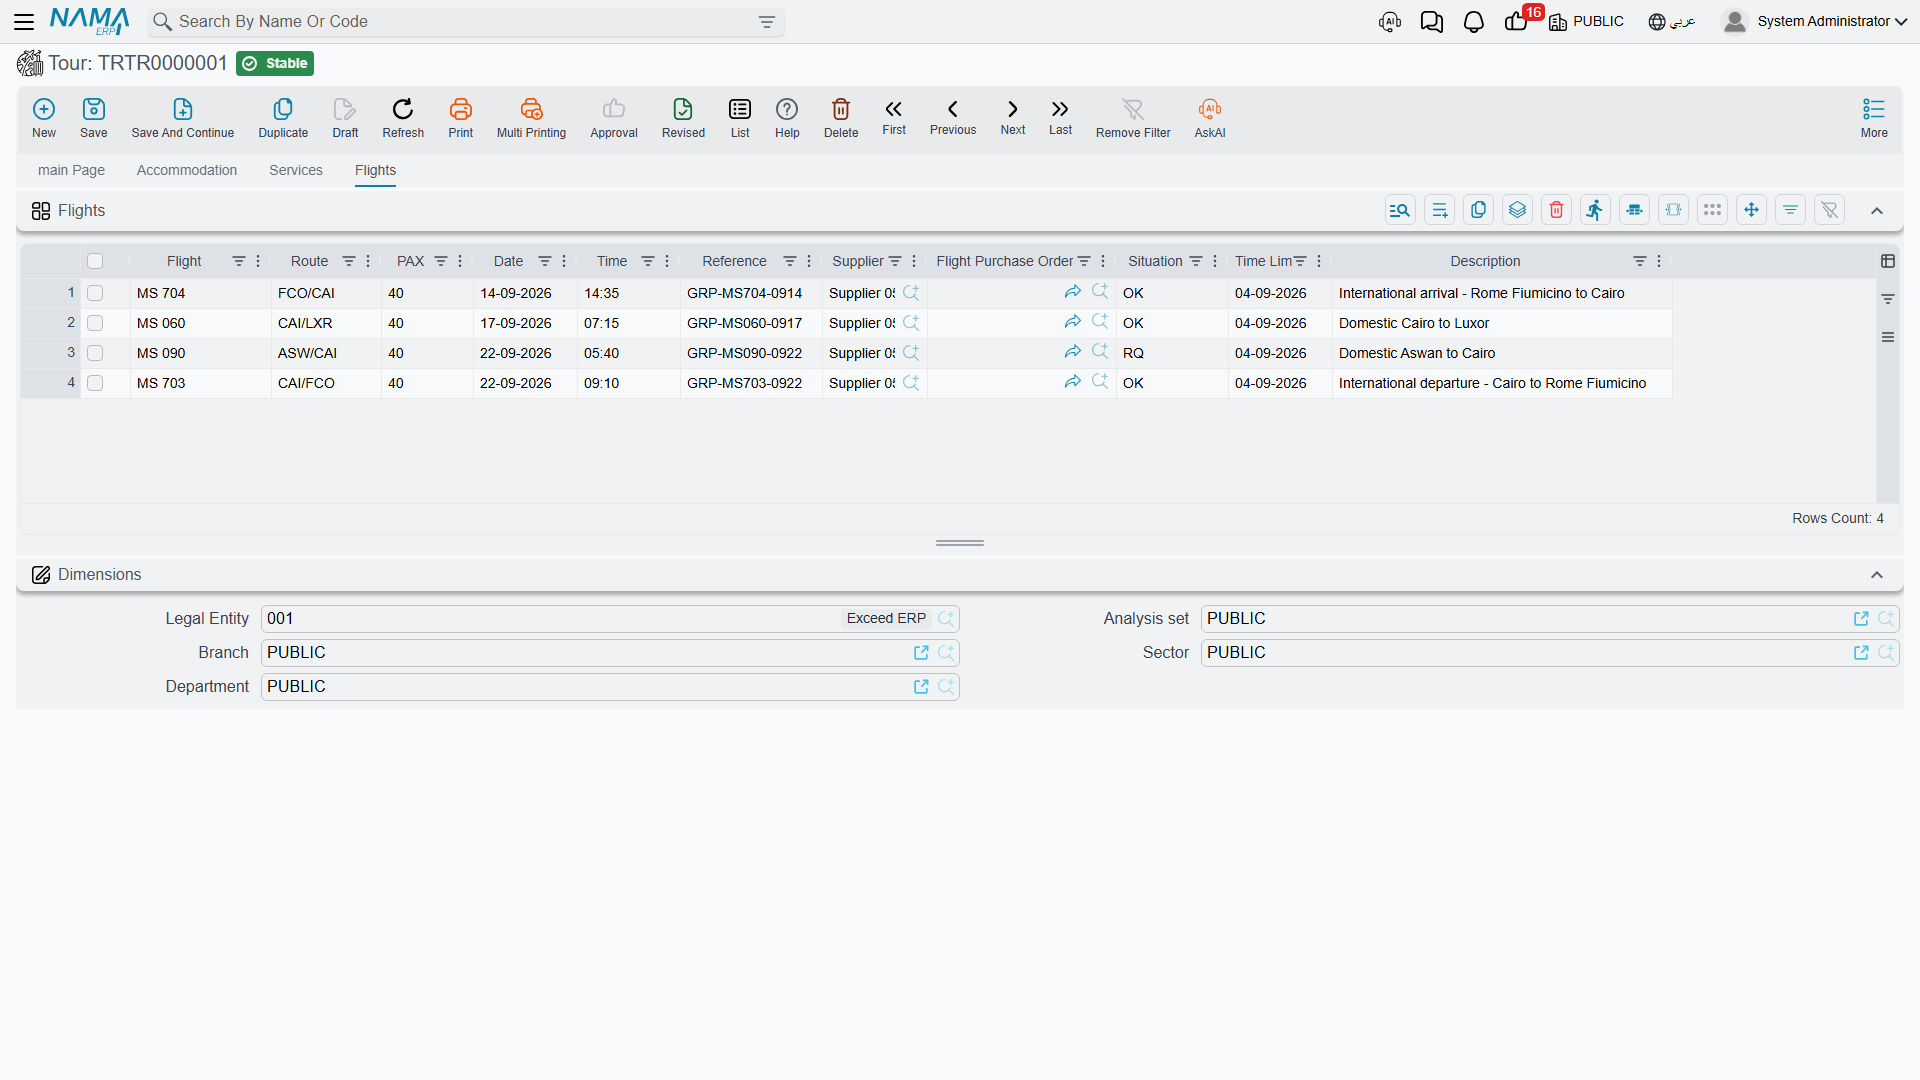Screen dimensions: 1920x1080
Task: Click the panel splitter handle below Flights grid
Action: (x=960, y=543)
